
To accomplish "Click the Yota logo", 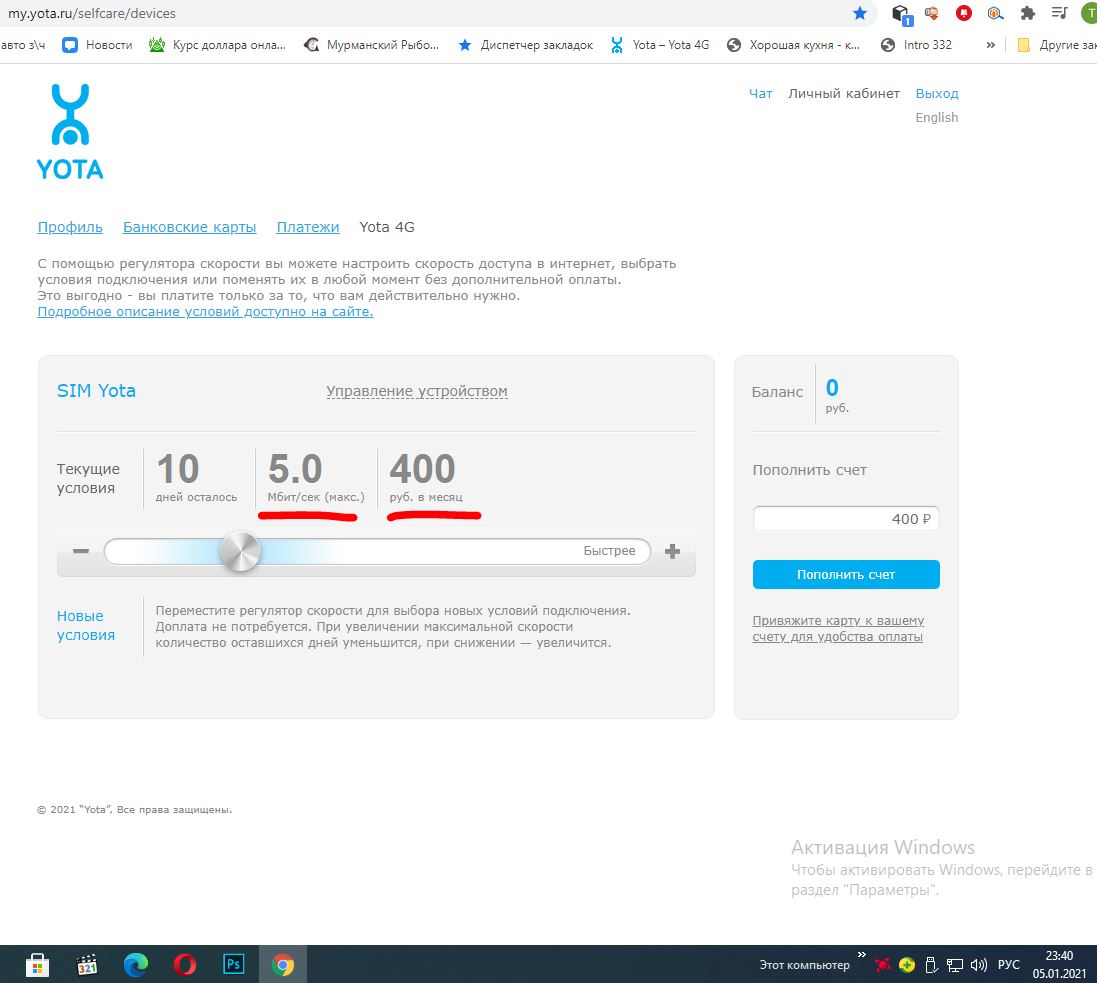I will 70,132.
